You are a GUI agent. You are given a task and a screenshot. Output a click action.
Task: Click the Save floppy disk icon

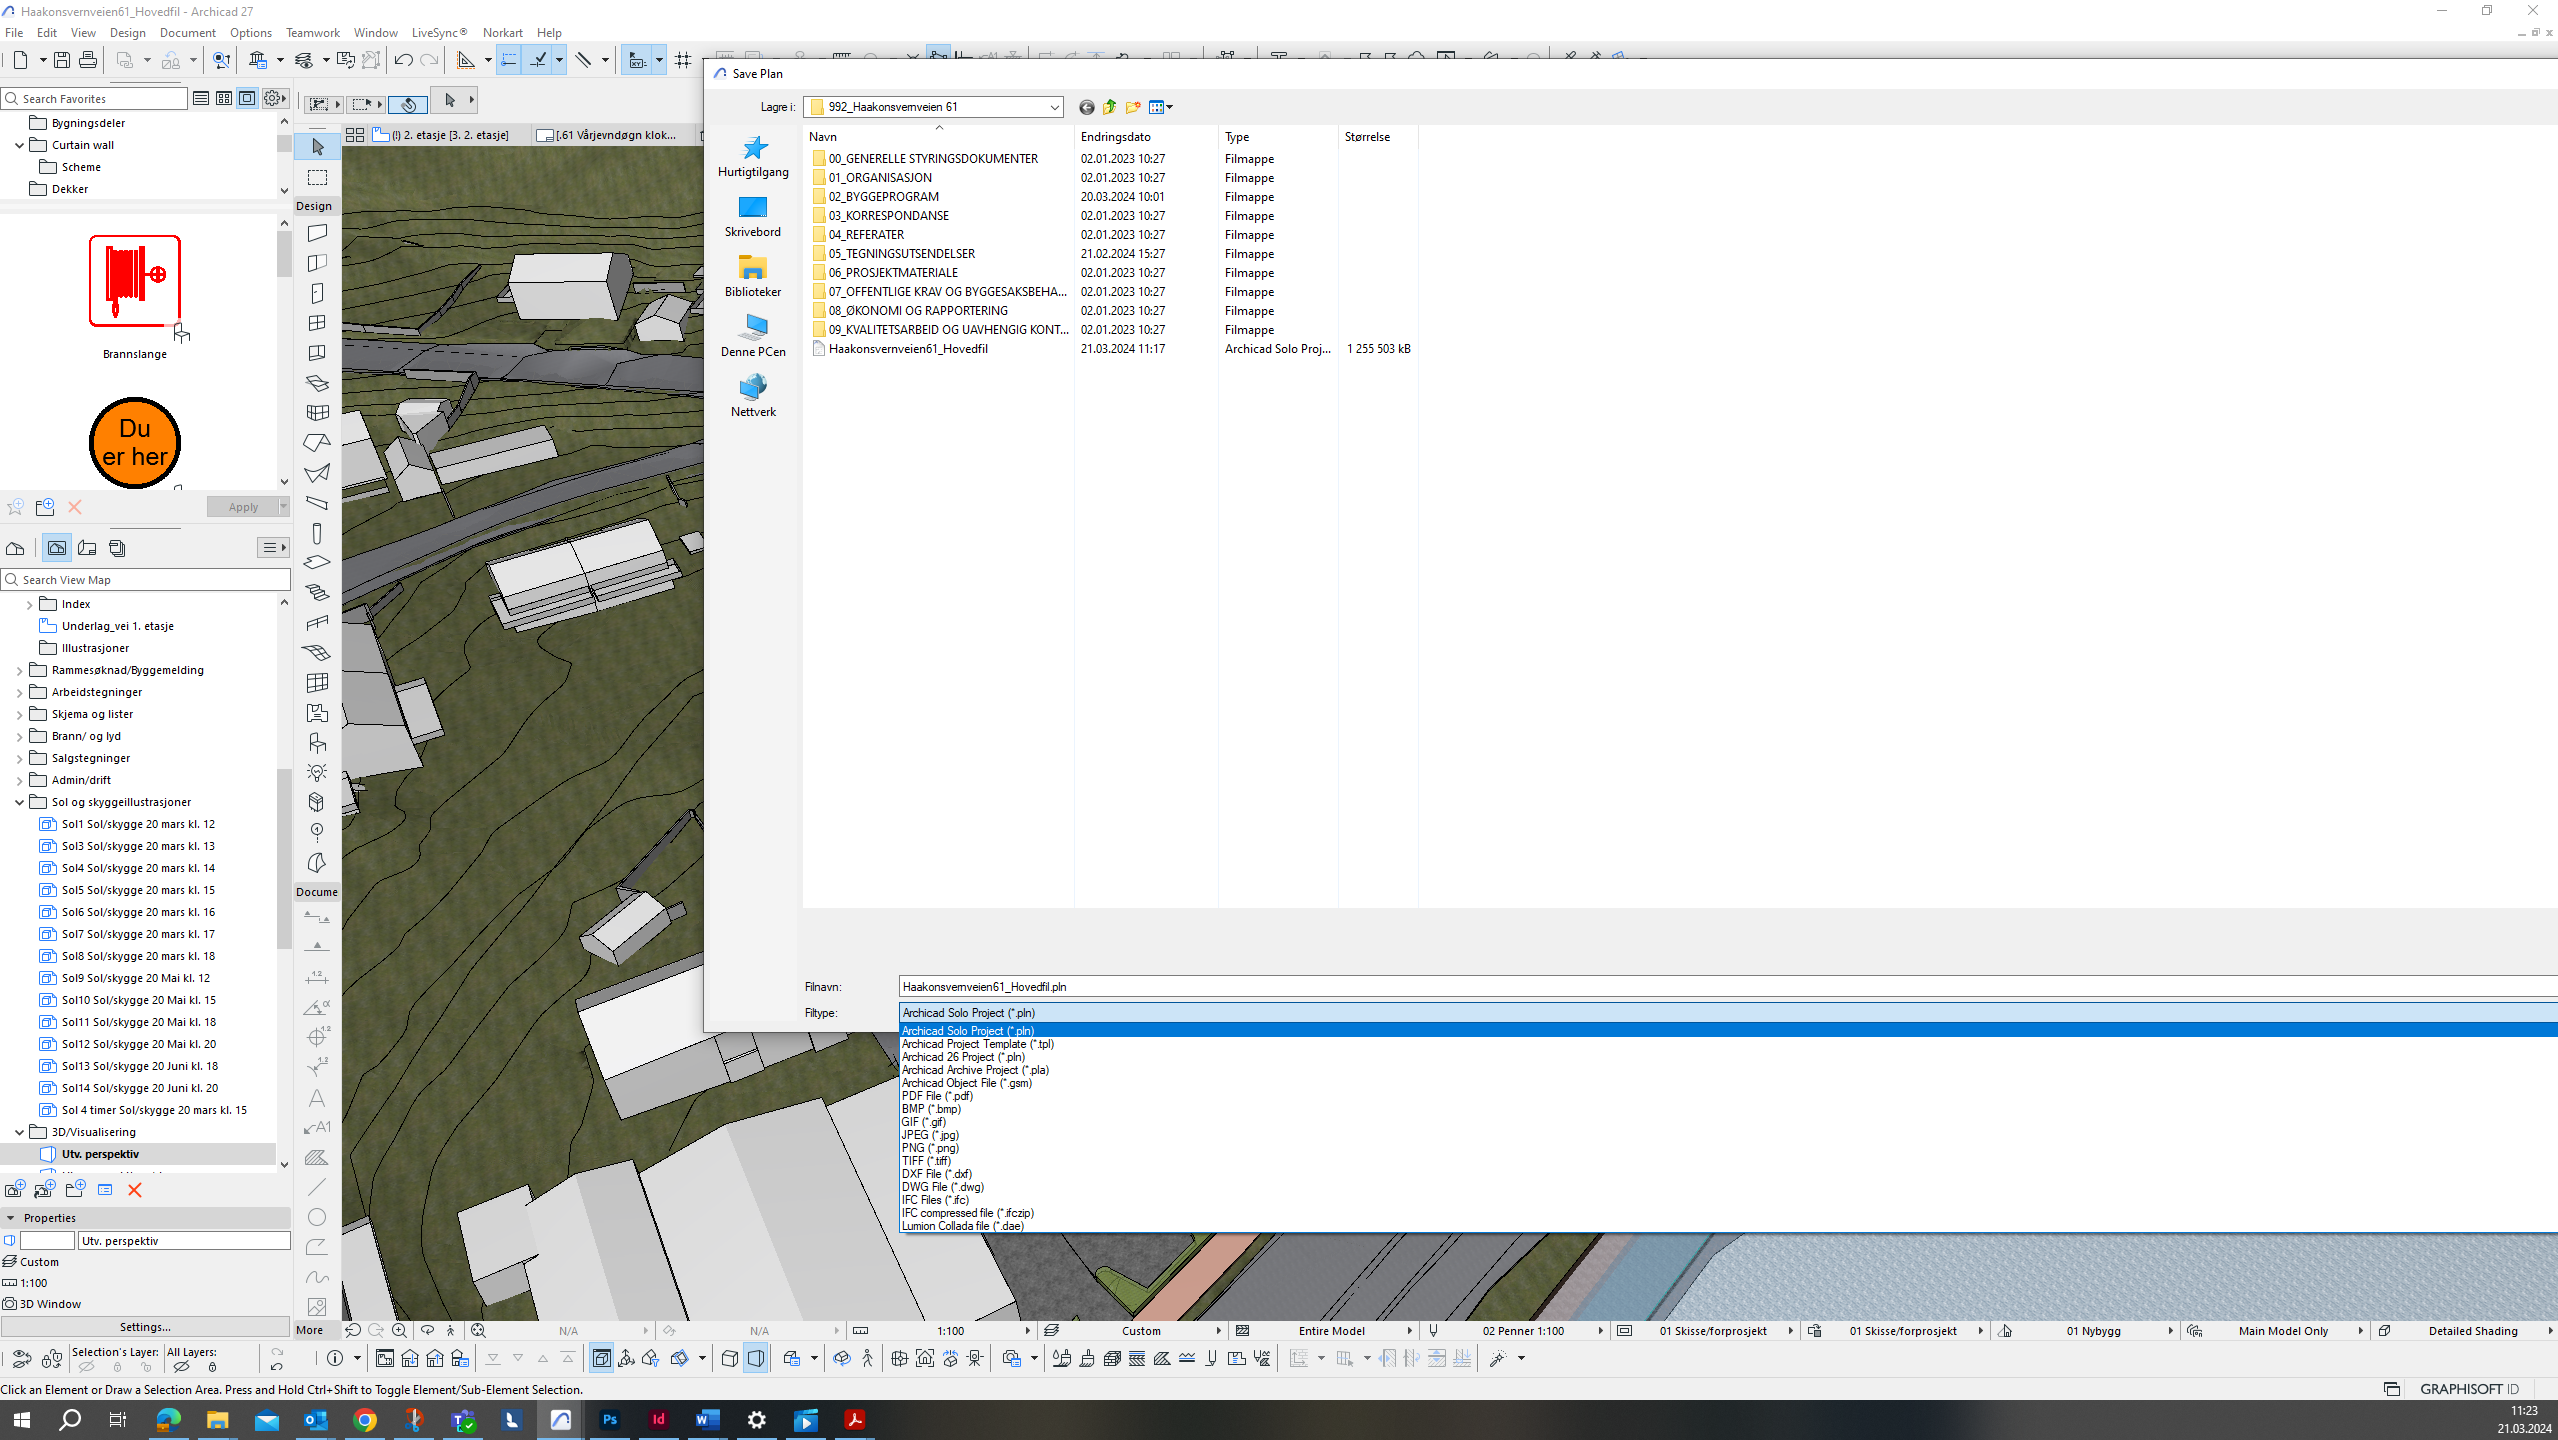coord(62,60)
